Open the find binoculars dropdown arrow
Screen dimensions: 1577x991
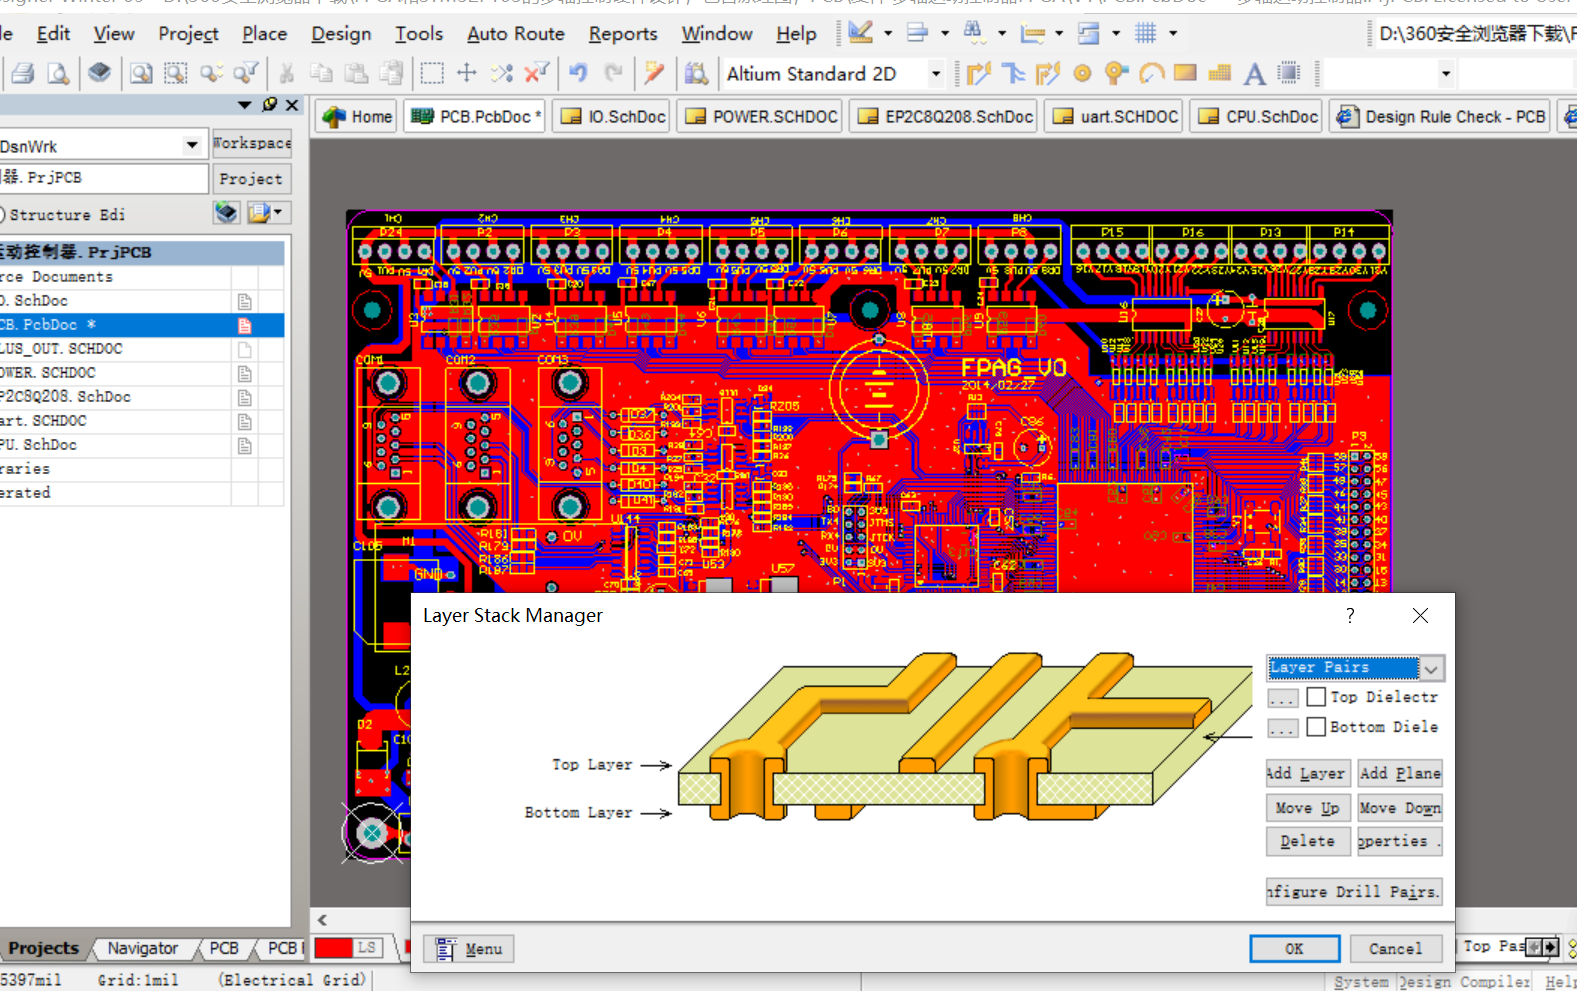[x=1002, y=33]
